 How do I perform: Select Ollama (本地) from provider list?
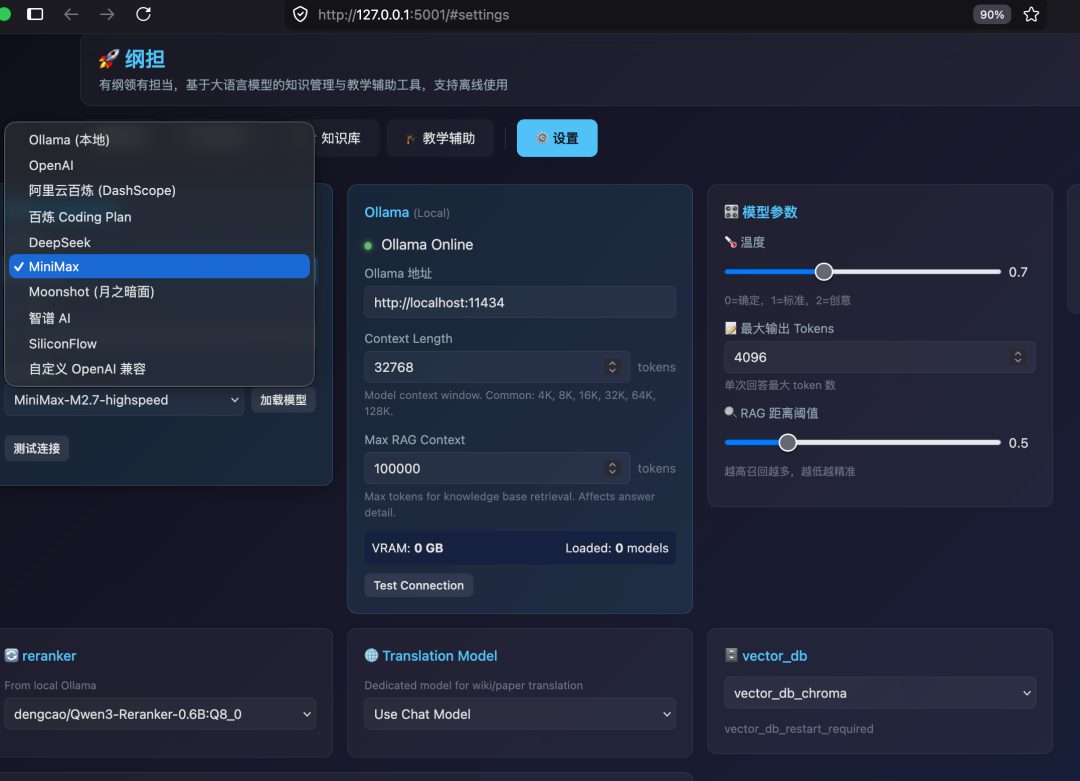tap(159, 140)
